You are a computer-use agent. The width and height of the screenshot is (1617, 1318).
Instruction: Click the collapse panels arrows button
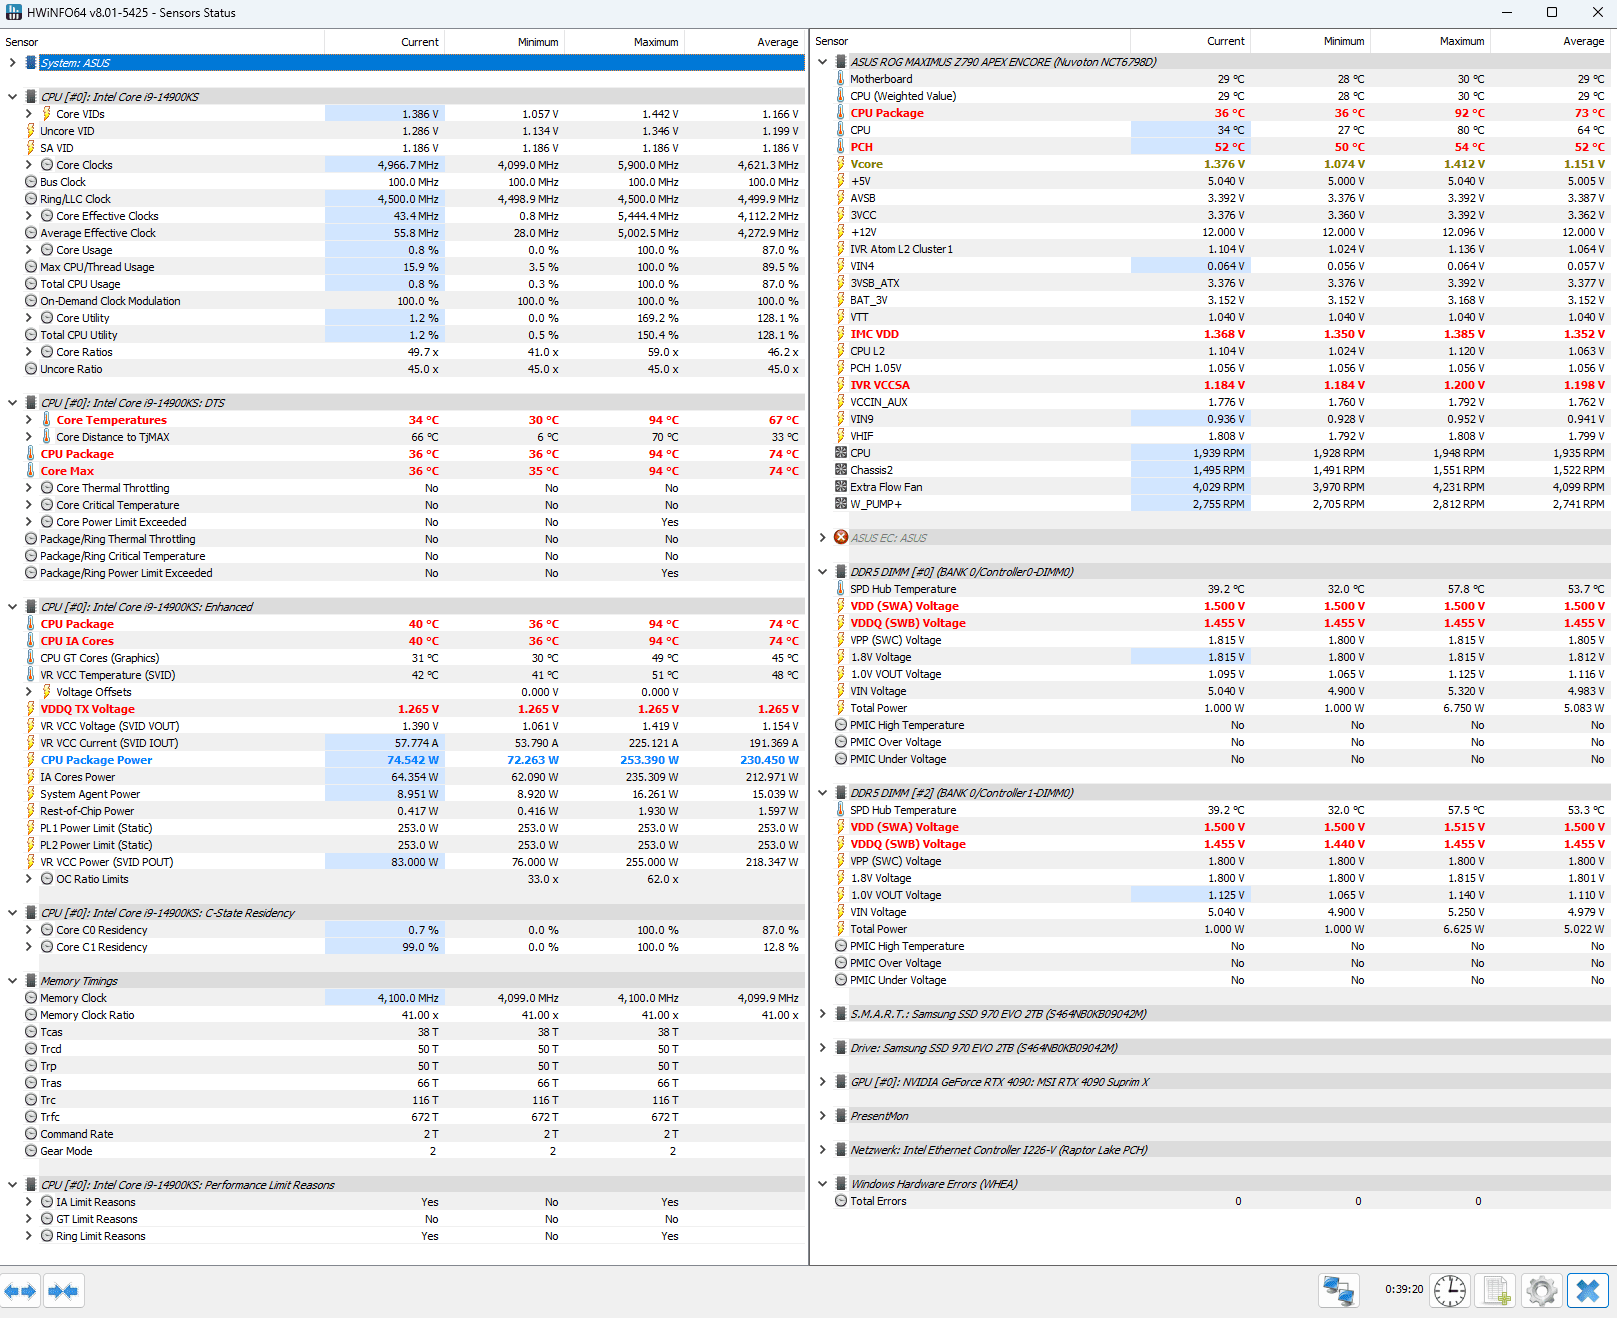(x=63, y=1291)
